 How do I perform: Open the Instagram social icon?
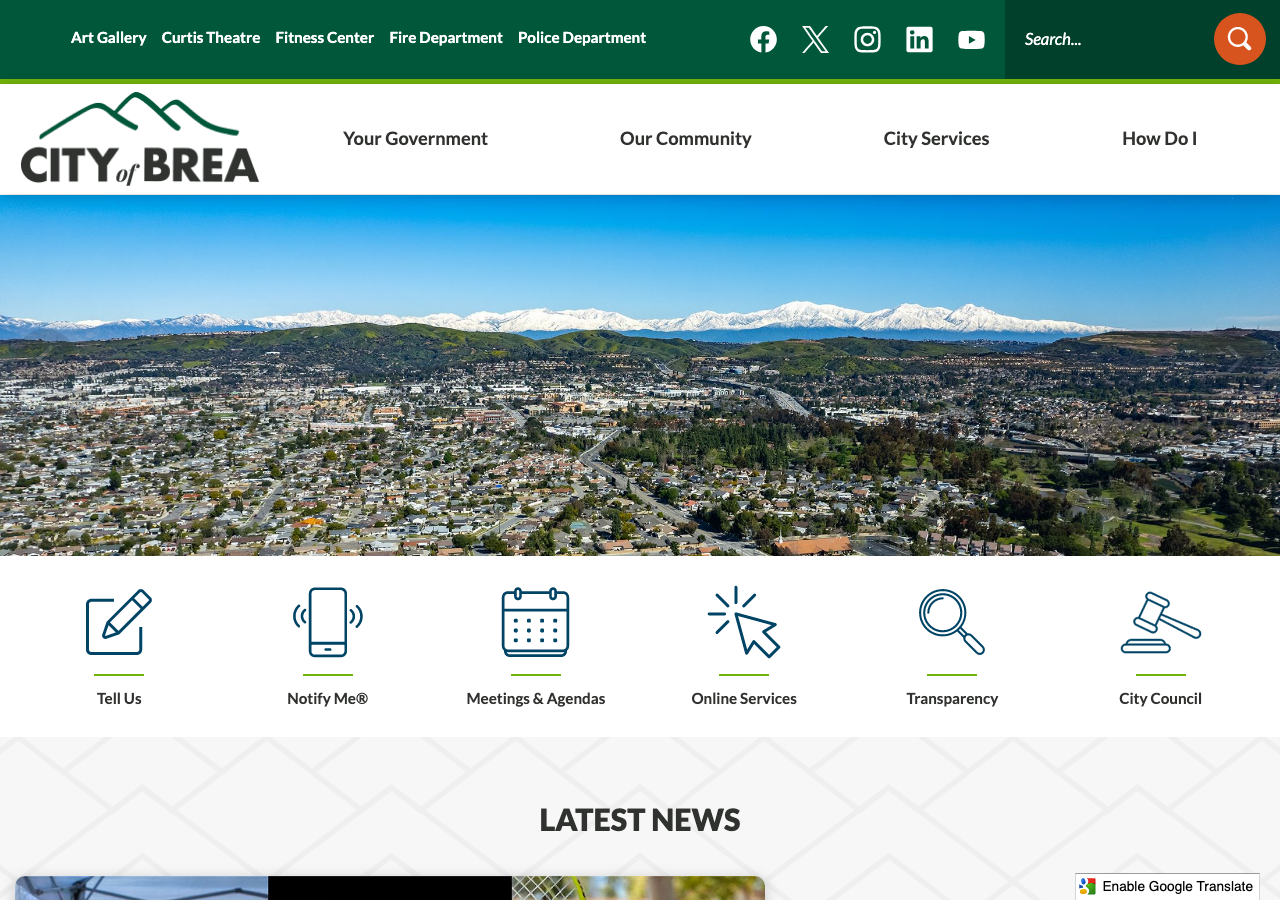867,39
